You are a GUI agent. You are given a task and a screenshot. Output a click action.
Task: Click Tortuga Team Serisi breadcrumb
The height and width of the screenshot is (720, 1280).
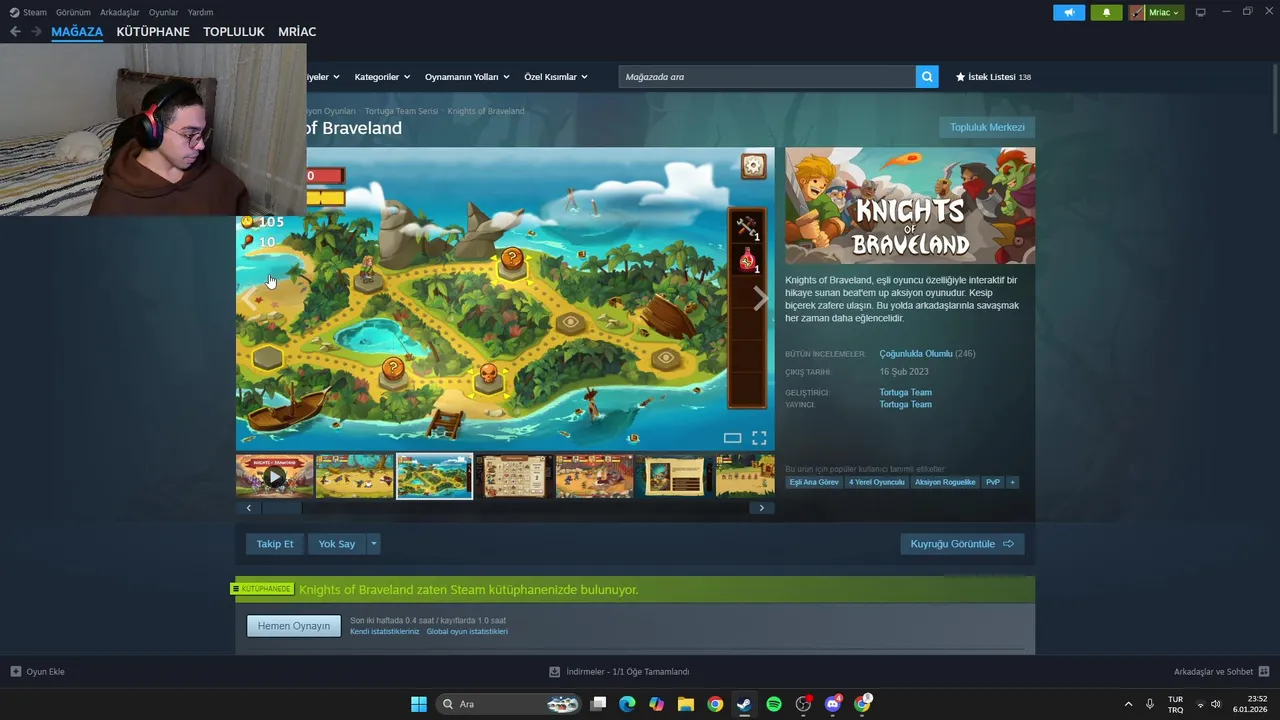coord(401,111)
